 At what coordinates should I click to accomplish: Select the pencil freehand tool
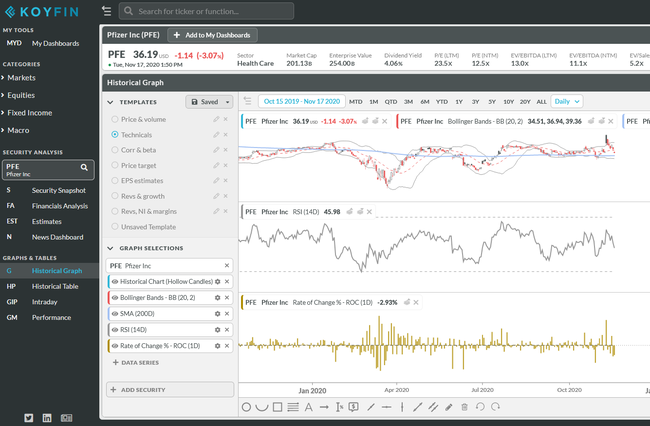point(449,407)
